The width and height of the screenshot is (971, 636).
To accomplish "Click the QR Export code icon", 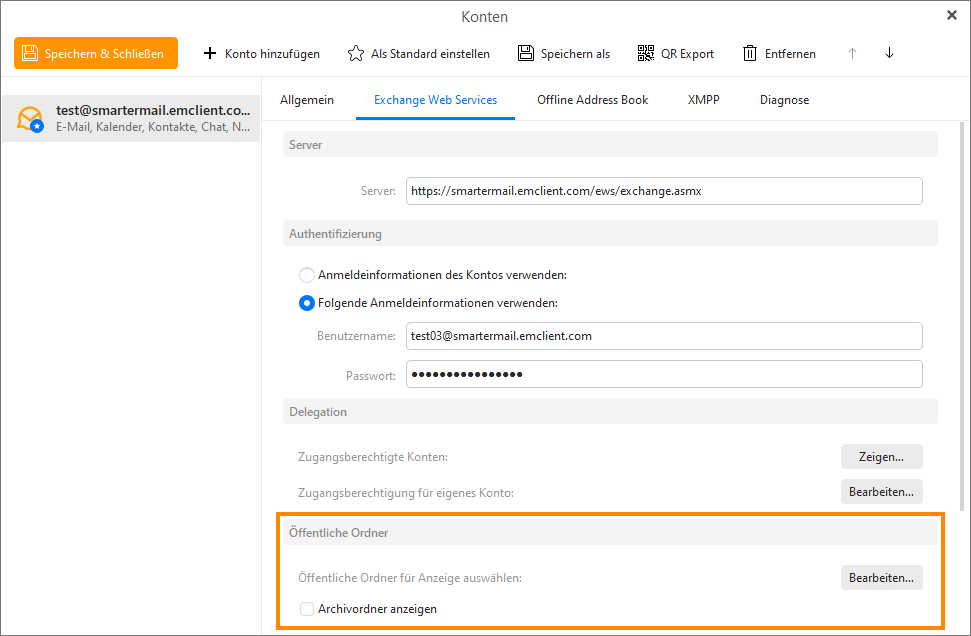I will tap(646, 54).
